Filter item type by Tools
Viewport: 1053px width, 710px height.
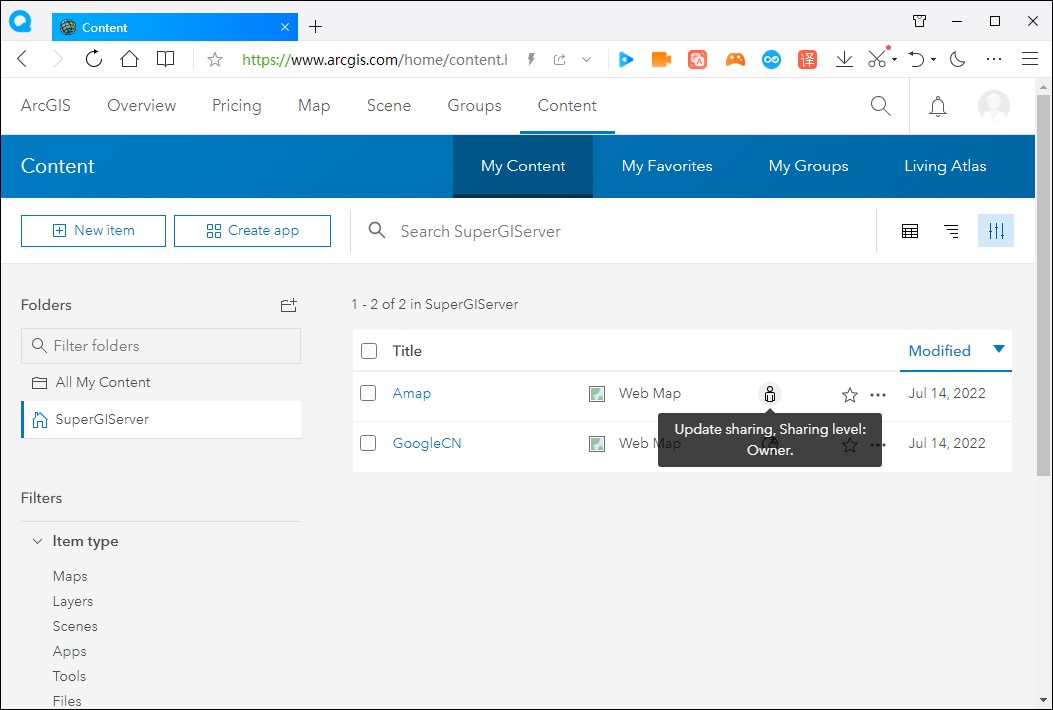coord(69,676)
